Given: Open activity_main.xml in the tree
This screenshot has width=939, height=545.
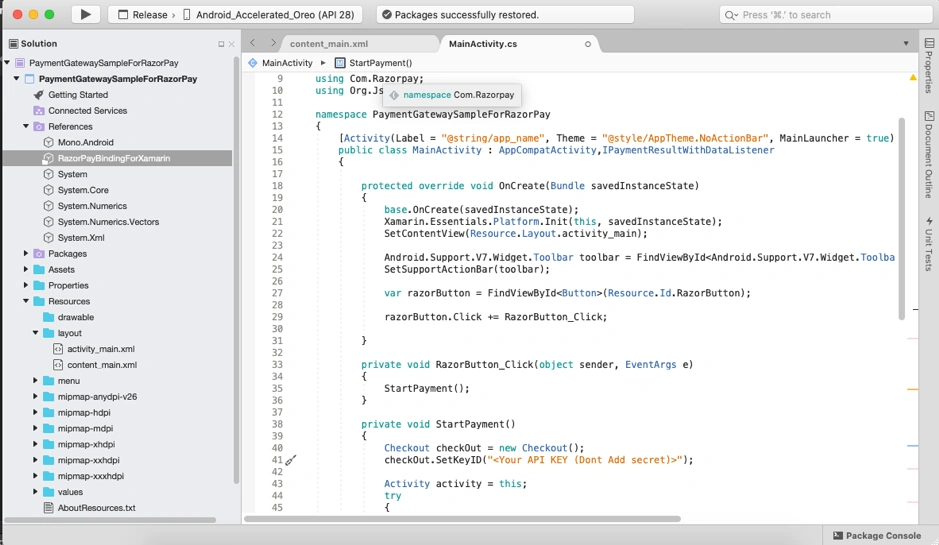Looking at the screenshot, I should (101, 349).
